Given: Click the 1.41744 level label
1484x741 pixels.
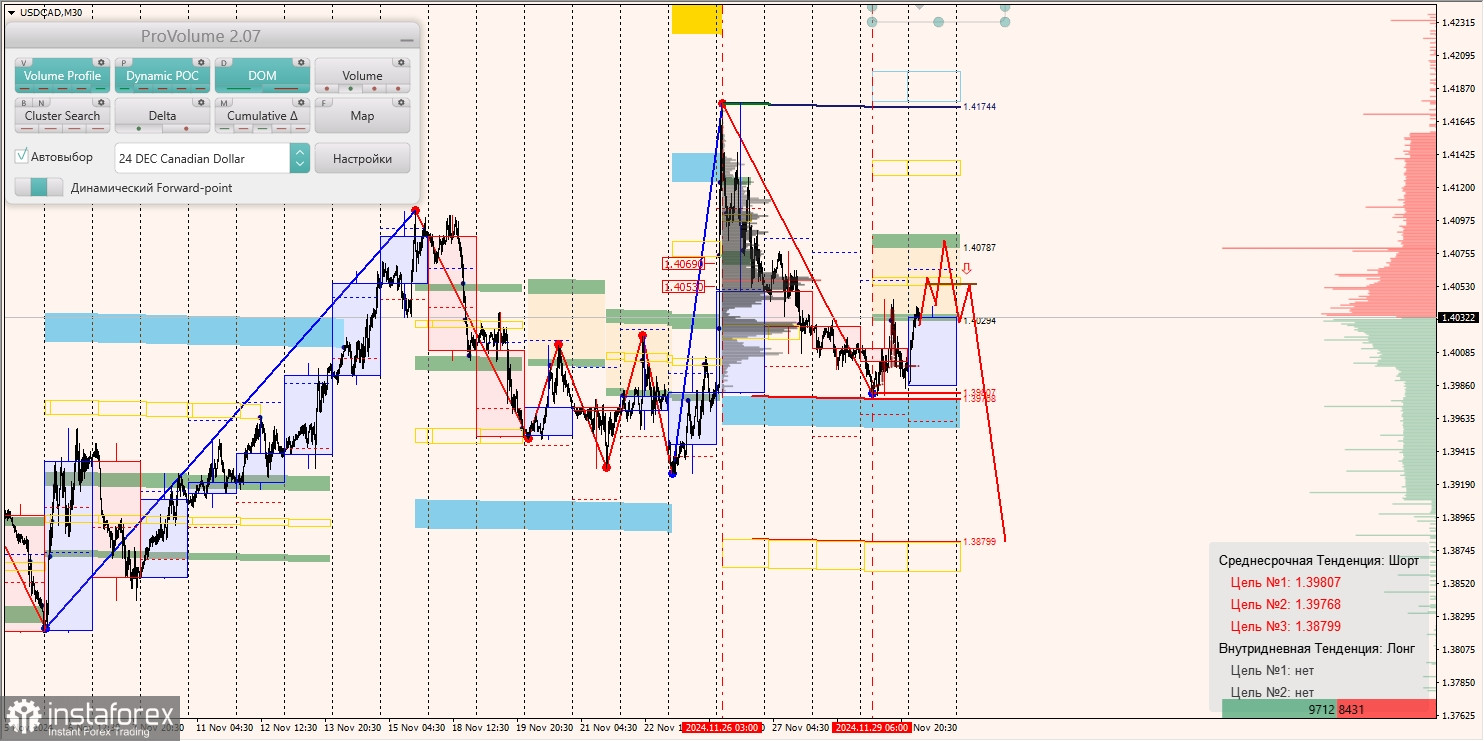Looking at the screenshot, I should pos(979,106).
